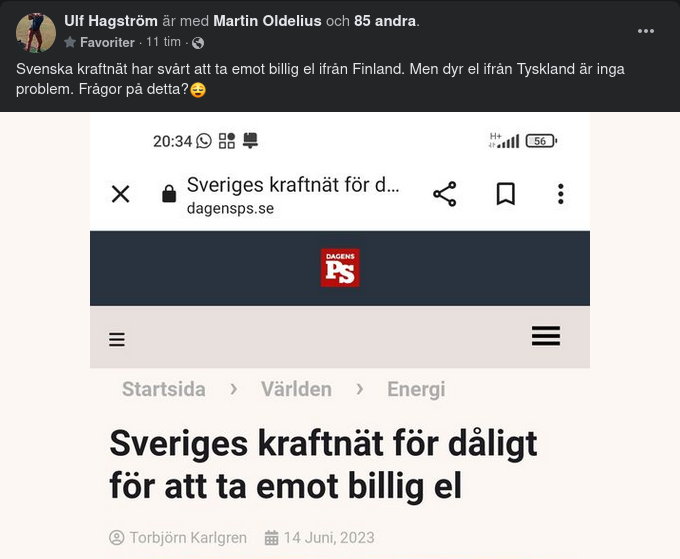Tap the share icon
The width and height of the screenshot is (680, 559).
[x=444, y=194]
